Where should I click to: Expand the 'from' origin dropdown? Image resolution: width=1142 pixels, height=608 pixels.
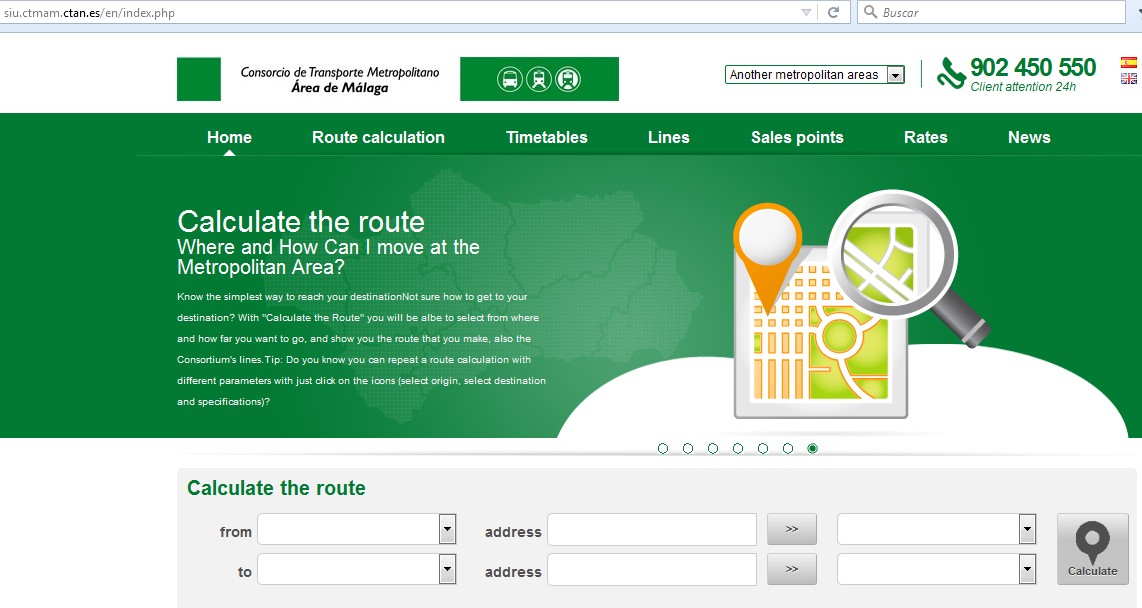click(x=447, y=530)
